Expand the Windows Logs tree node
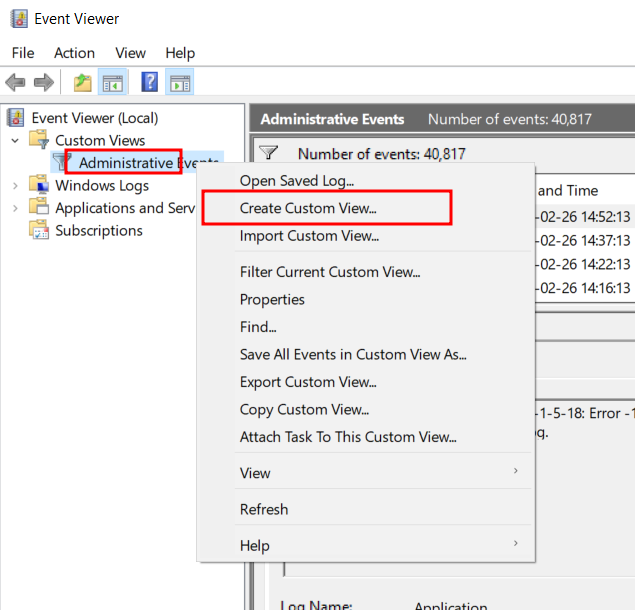Viewport: 635px width, 610px height. tap(15, 185)
